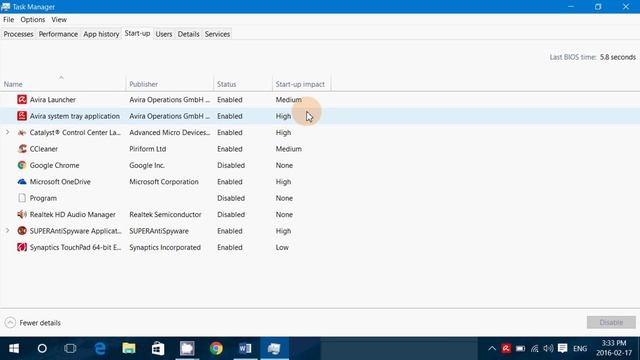The width and height of the screenshot is (640, 360).
Task: Click the Catalyst Control Center row icon
Action: 22,133
